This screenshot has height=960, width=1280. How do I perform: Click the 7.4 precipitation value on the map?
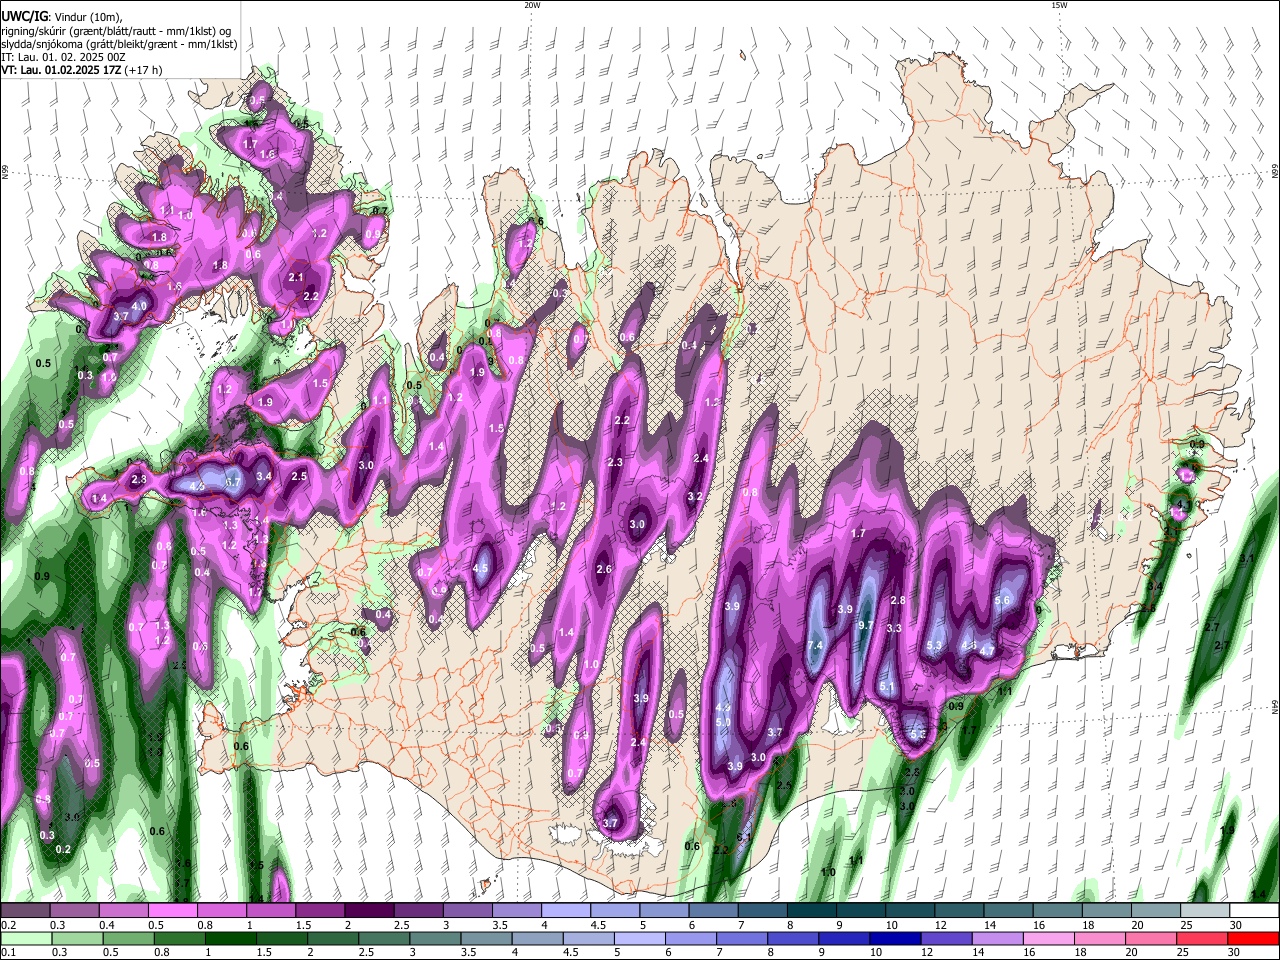coord(814,646)
